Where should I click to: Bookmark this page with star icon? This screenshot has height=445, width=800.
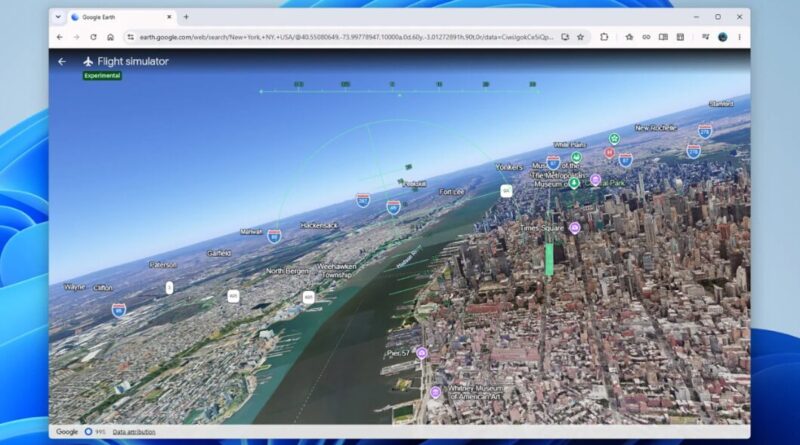pos(581,37)
